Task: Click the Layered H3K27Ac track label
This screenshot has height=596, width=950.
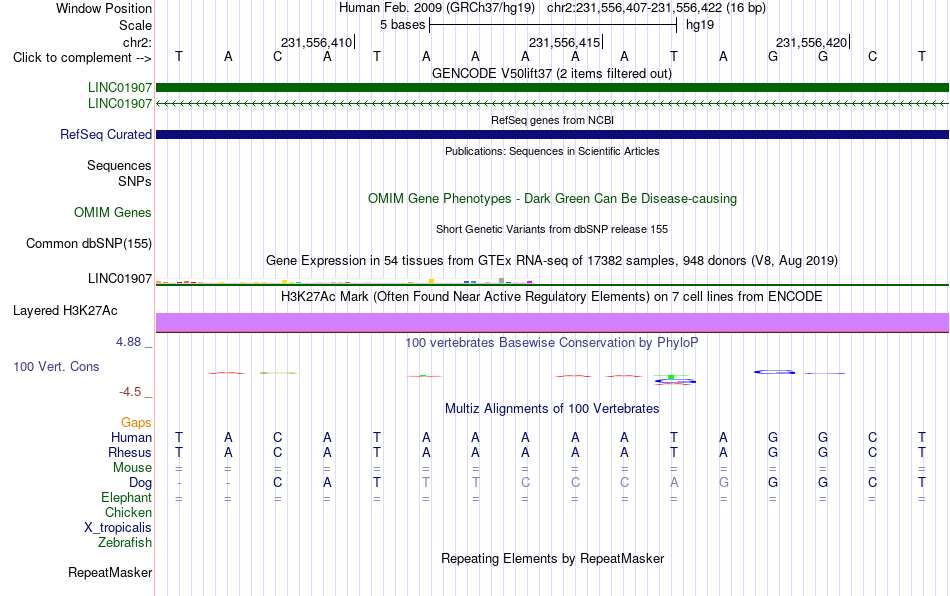Action: [x=65, y=311]
